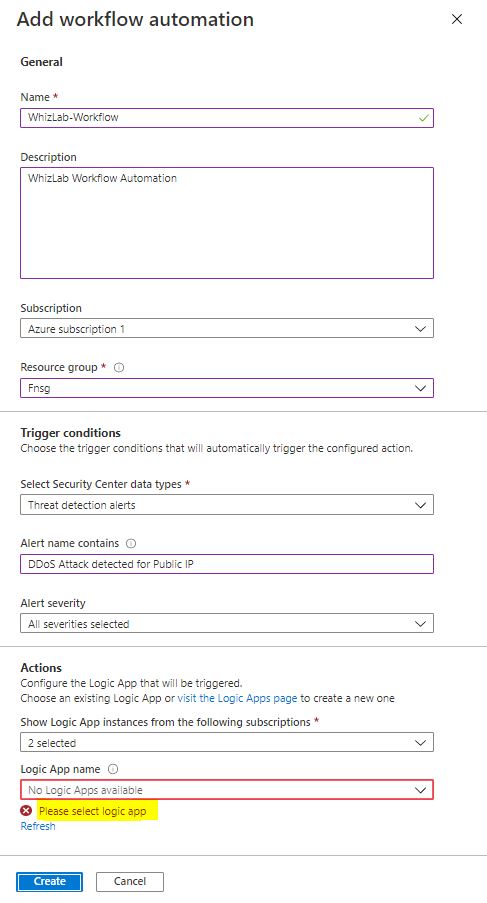The width and height of the screenshot is (487, 903).
Task: Click the Cancel button
Action: point(130,881)
